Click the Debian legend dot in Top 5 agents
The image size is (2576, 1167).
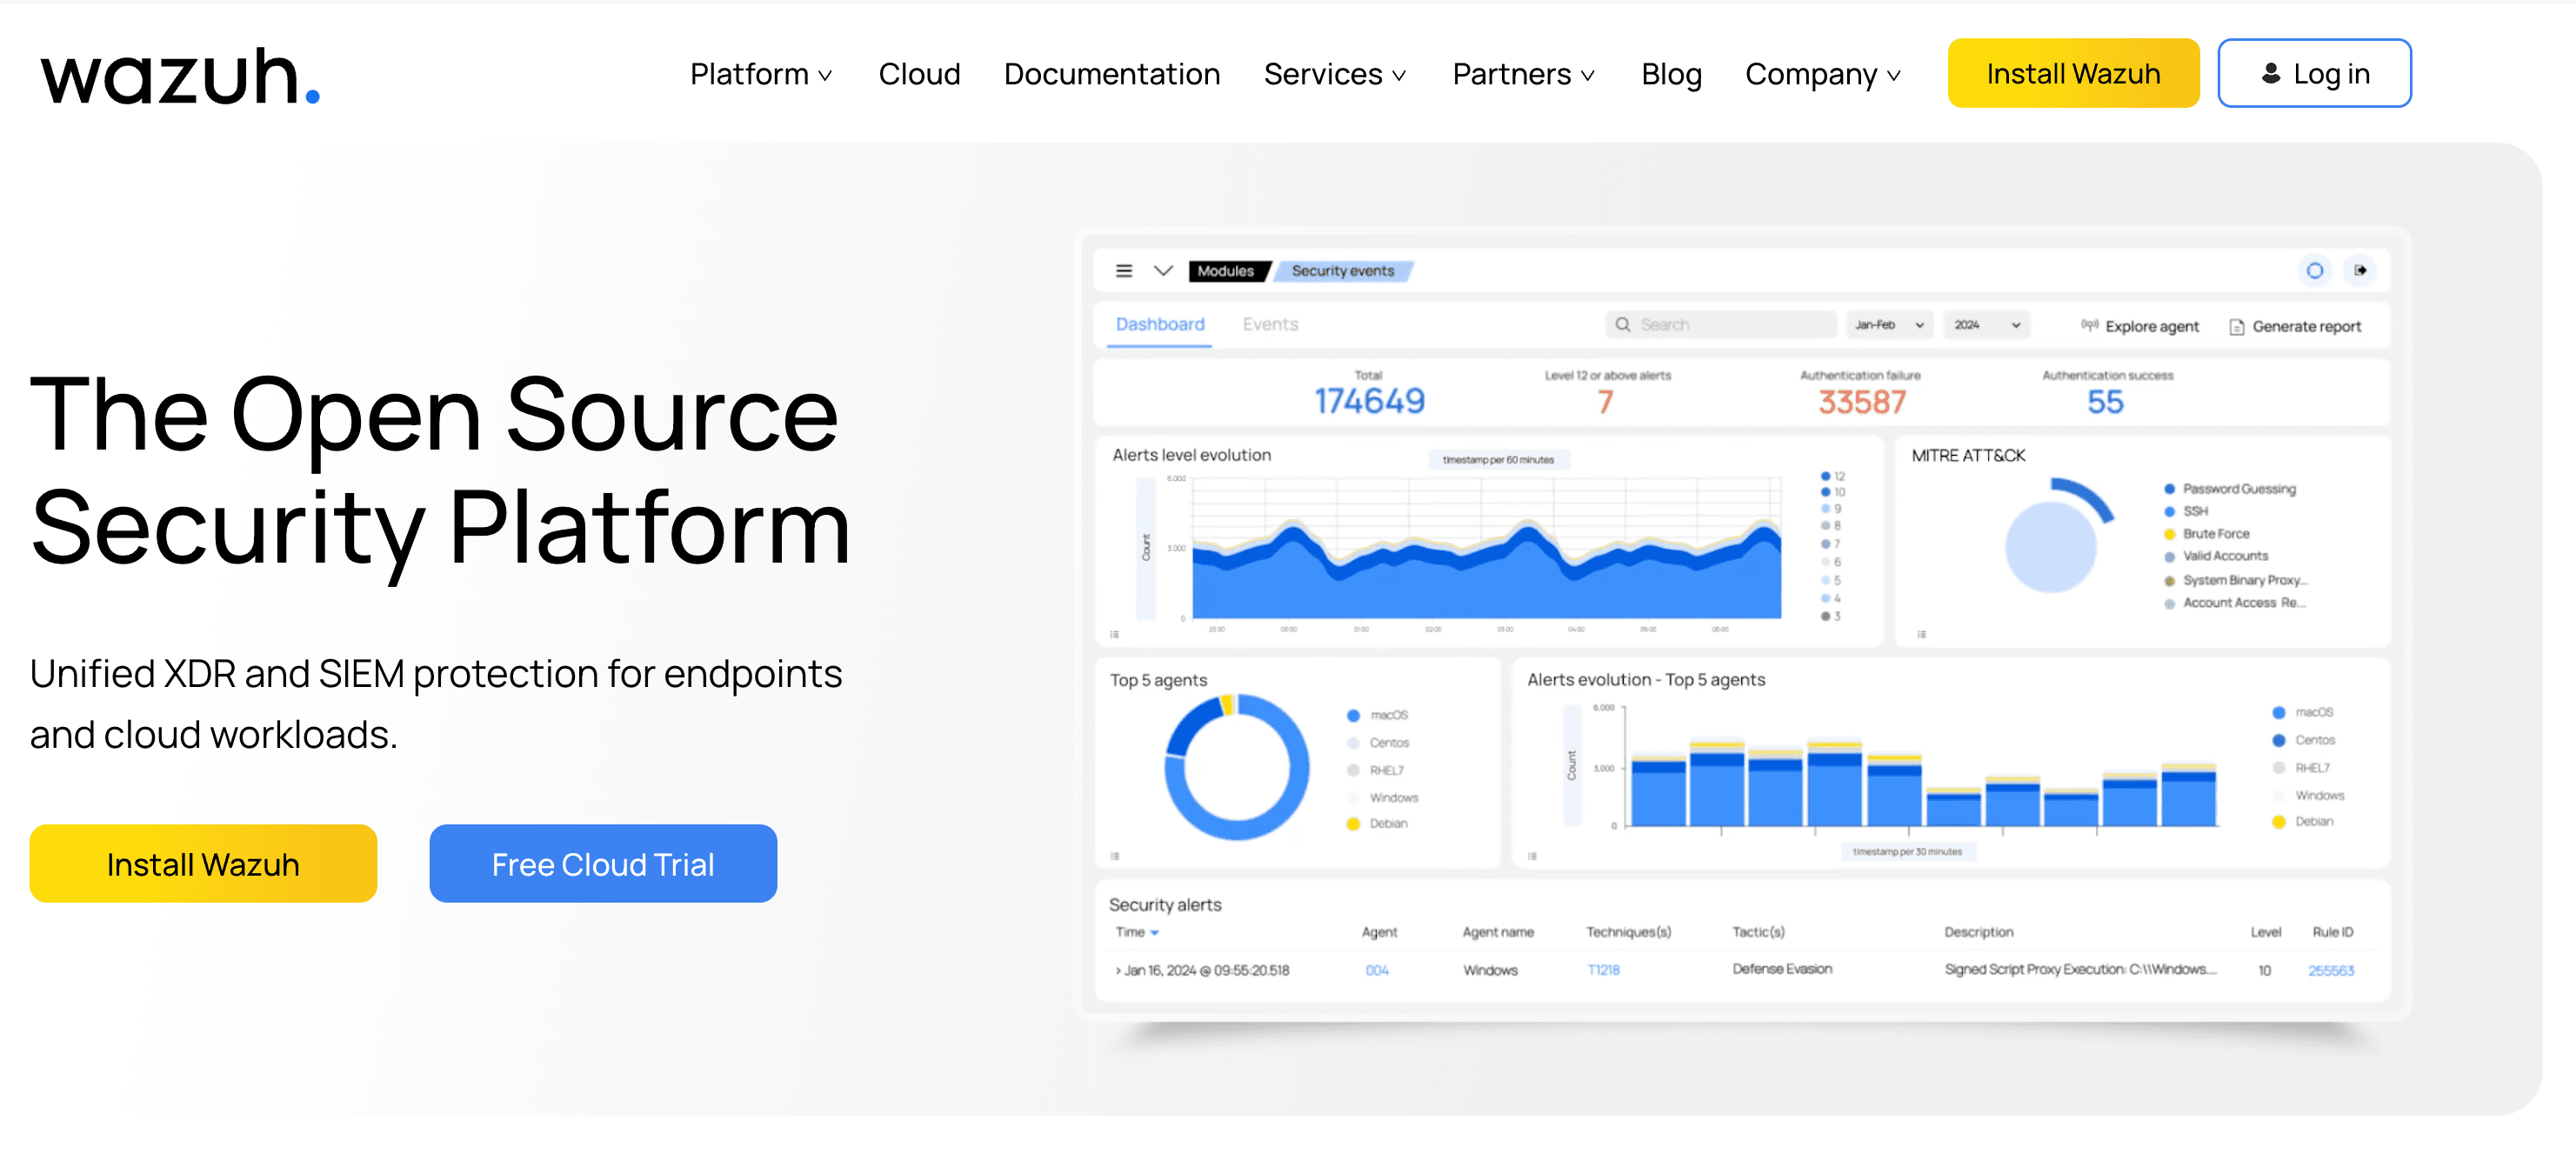point(1353,824)
